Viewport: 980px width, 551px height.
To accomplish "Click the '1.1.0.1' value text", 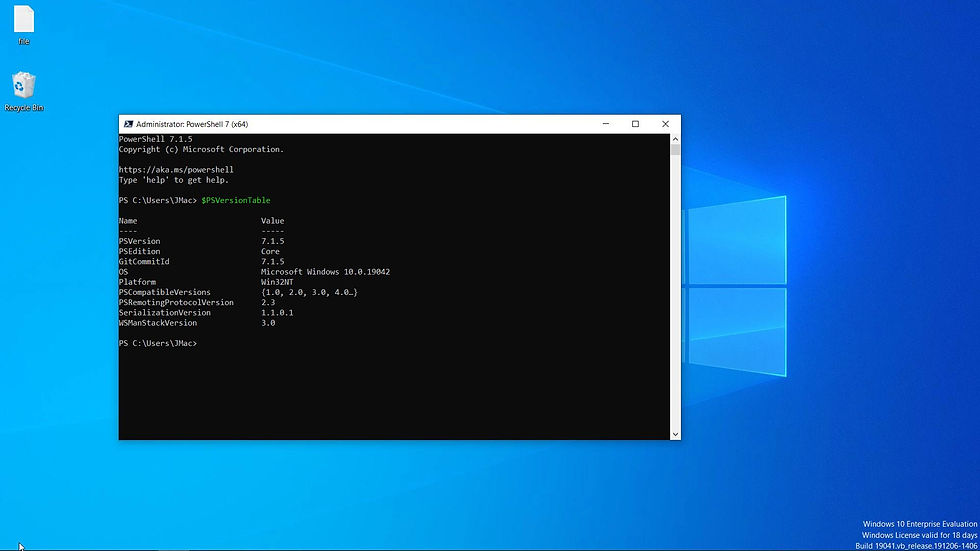I will pyautogui.click(x=277, y=312).
